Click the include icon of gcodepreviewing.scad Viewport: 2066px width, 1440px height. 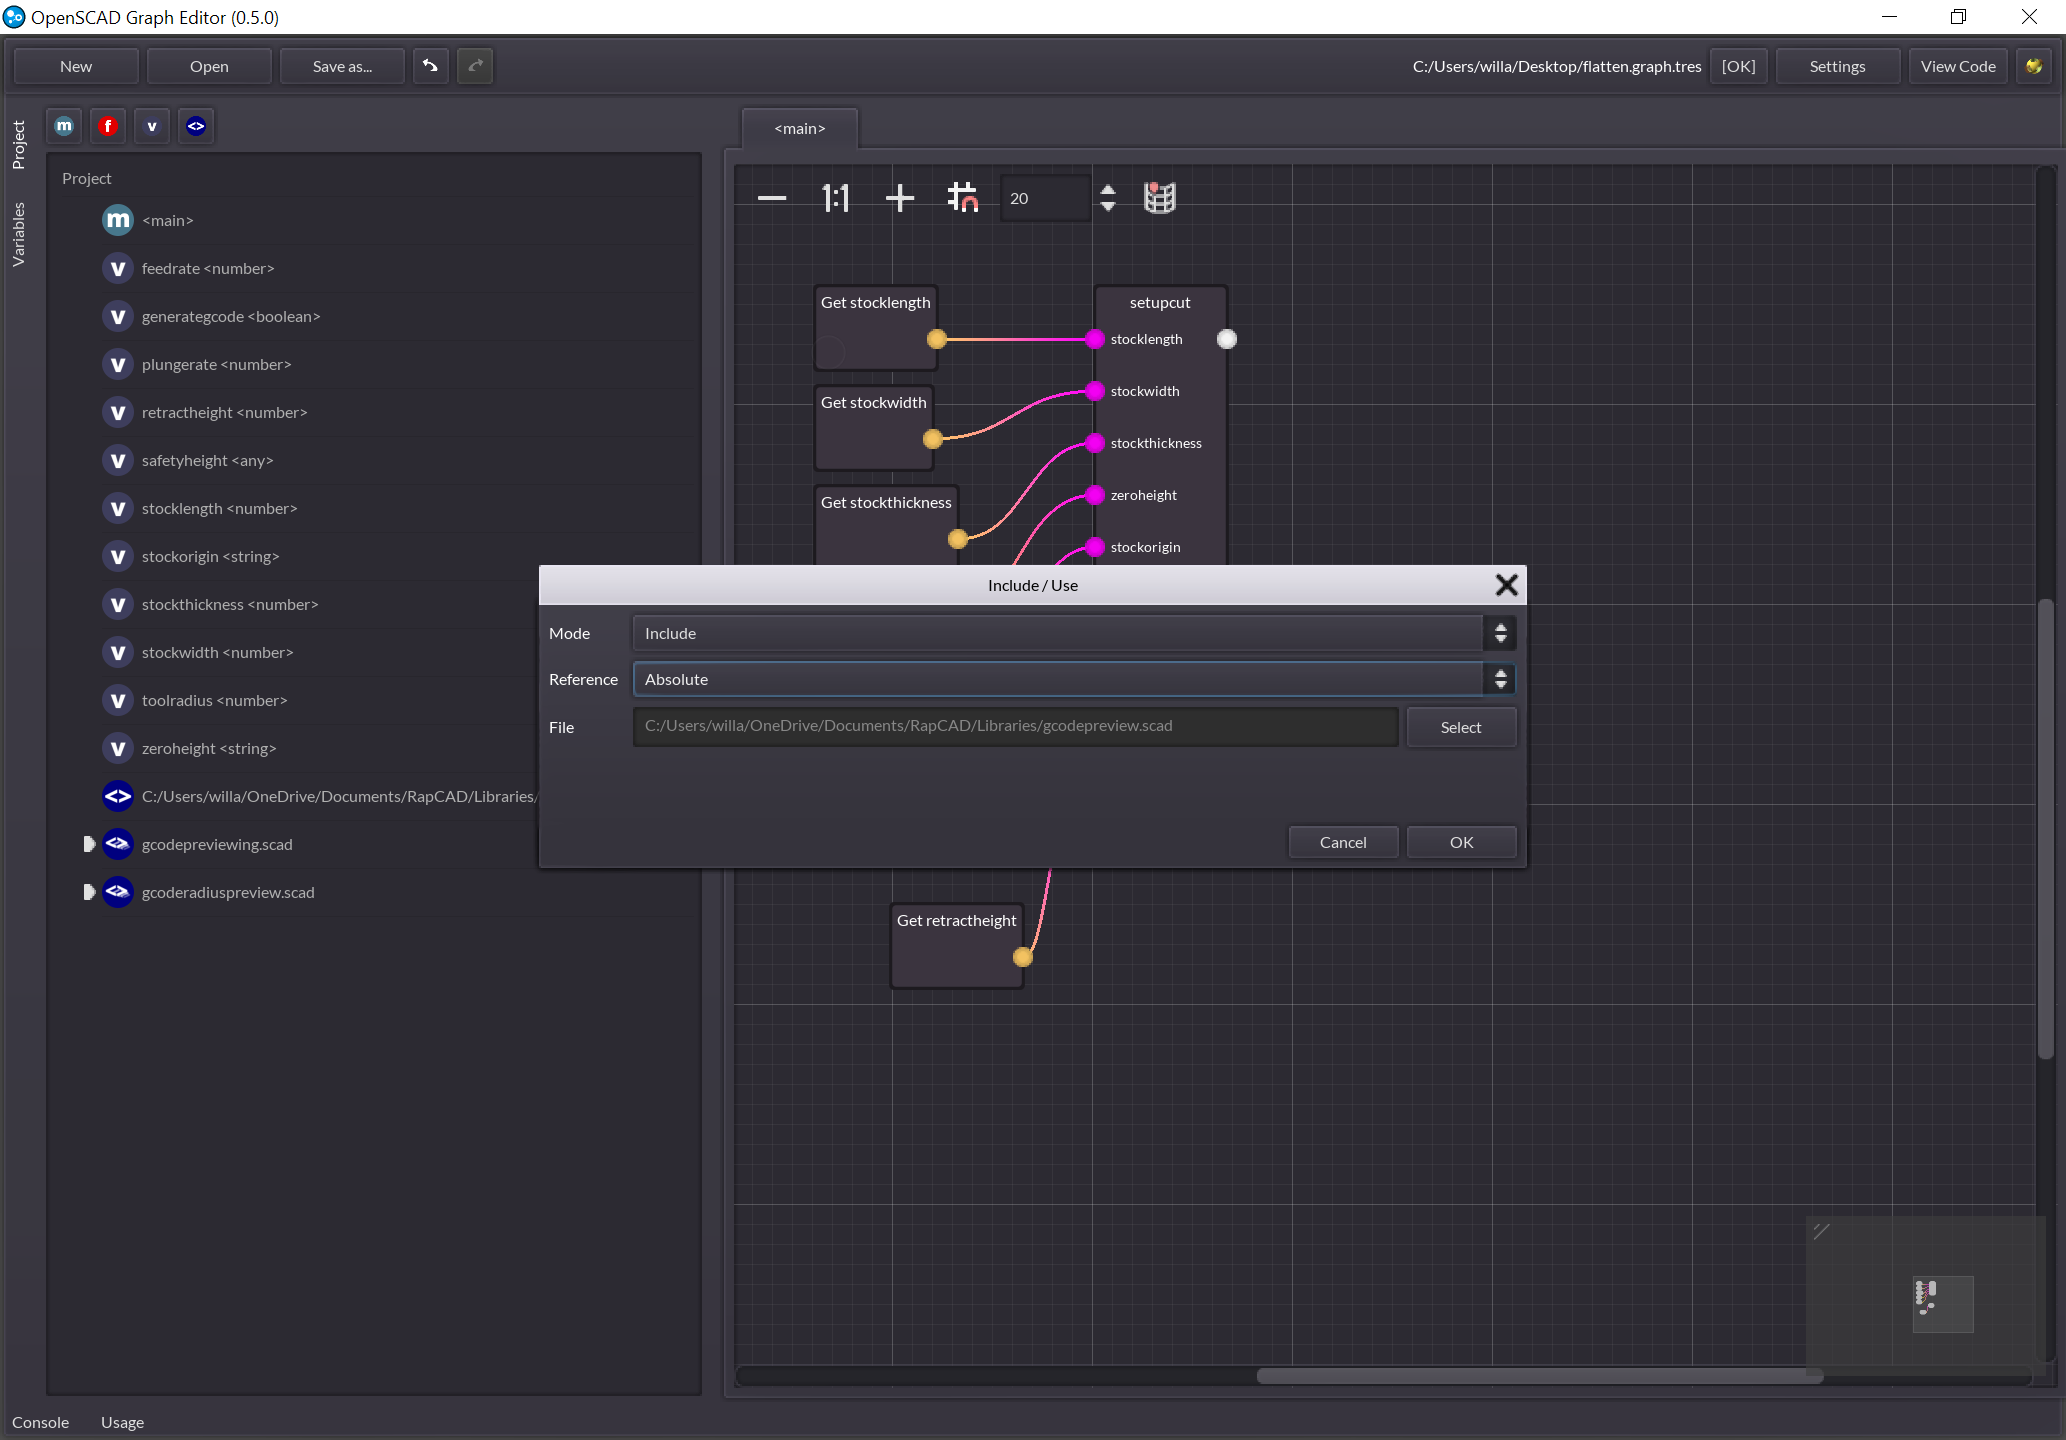pyautogui.click(x=118, y=844)
